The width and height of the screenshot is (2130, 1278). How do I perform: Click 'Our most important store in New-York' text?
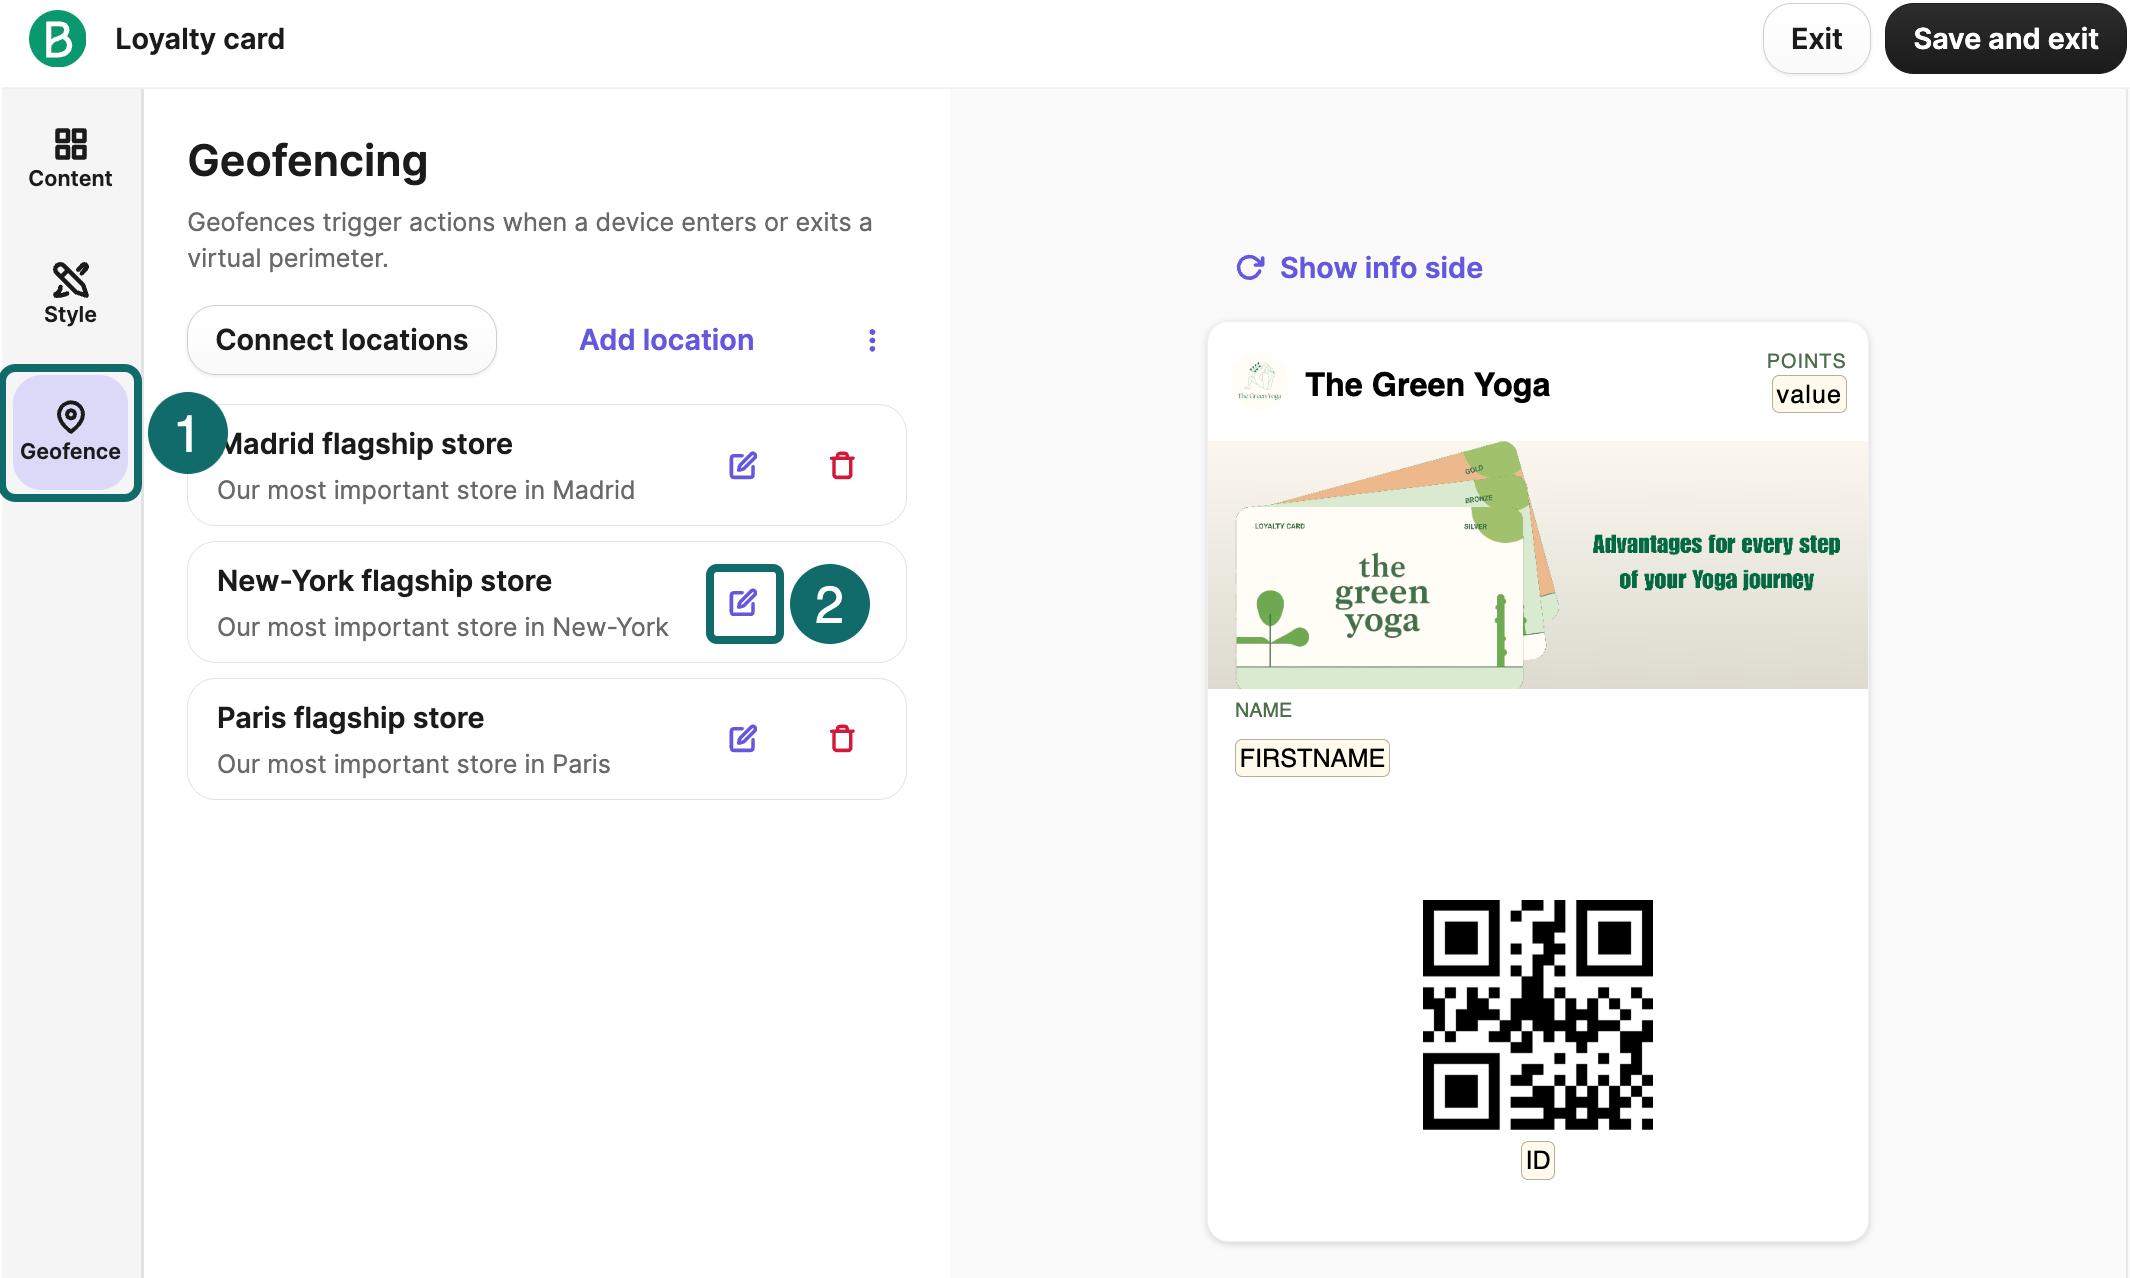click(442, 627)
